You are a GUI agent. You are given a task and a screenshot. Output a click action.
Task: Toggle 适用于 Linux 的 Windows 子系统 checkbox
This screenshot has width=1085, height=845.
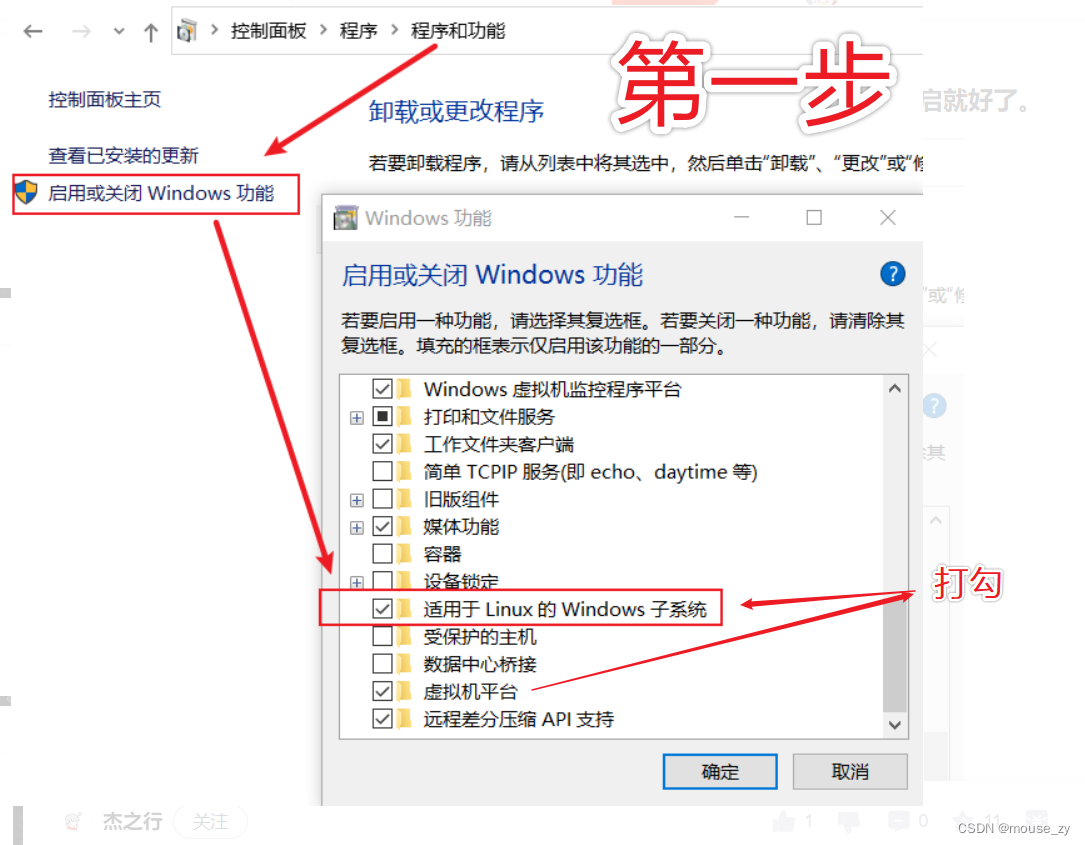382,608
